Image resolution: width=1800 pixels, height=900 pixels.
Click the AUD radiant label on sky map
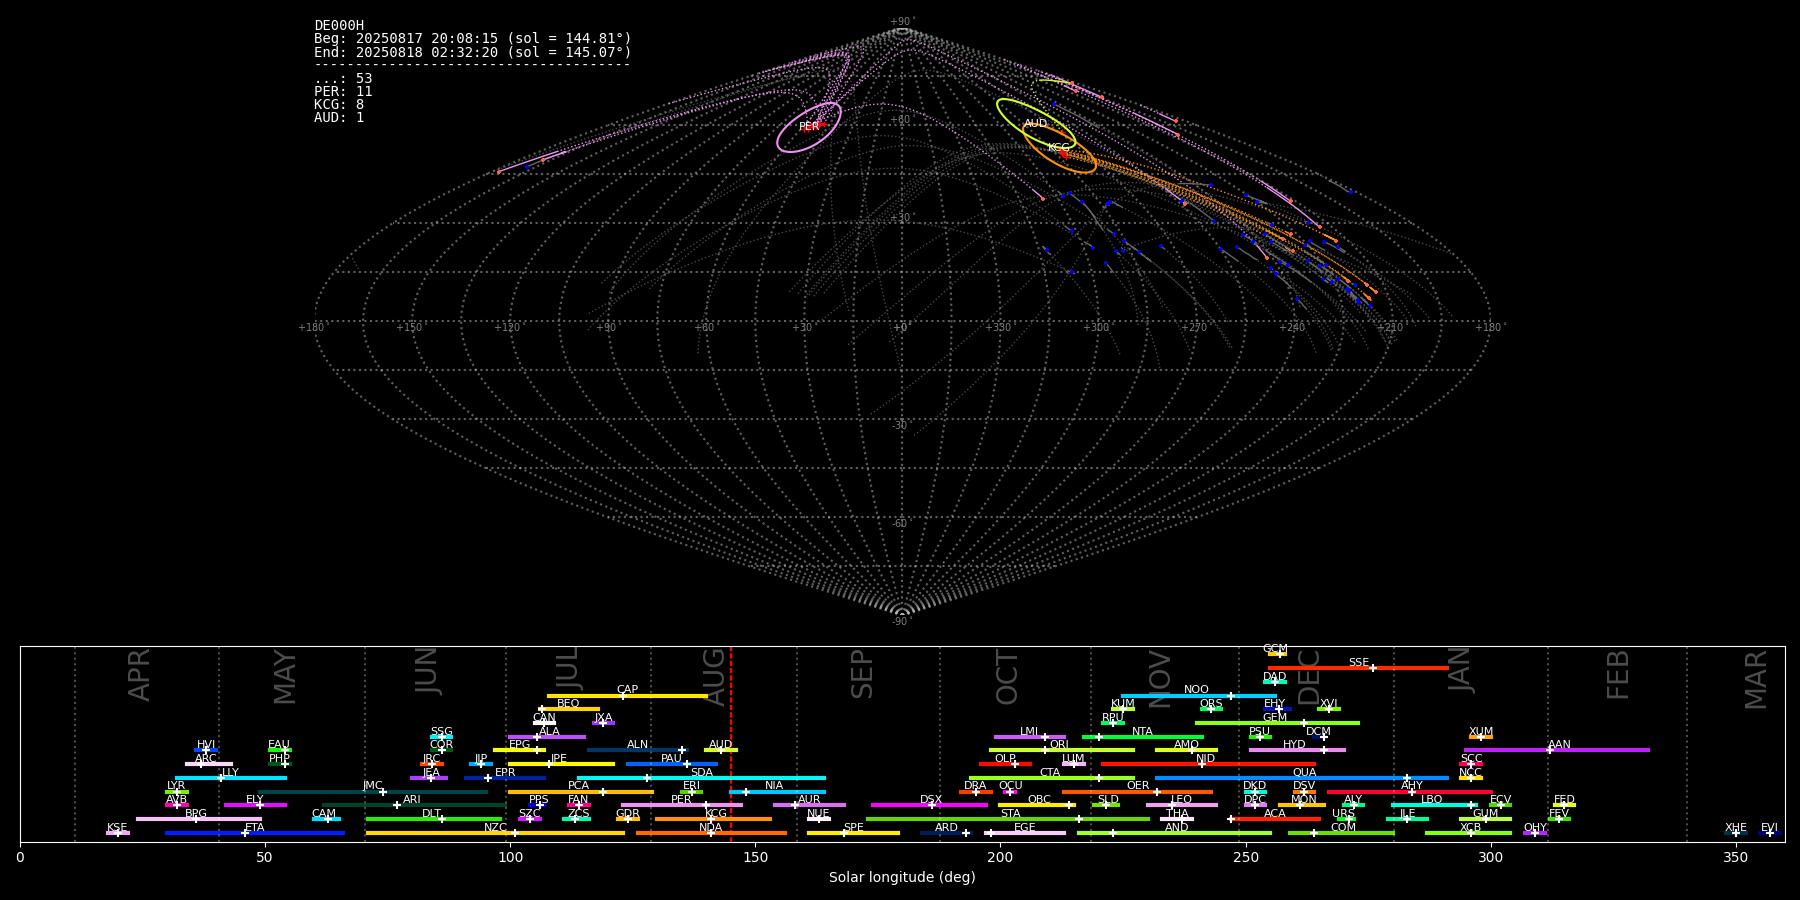[x=1035, y=124]
